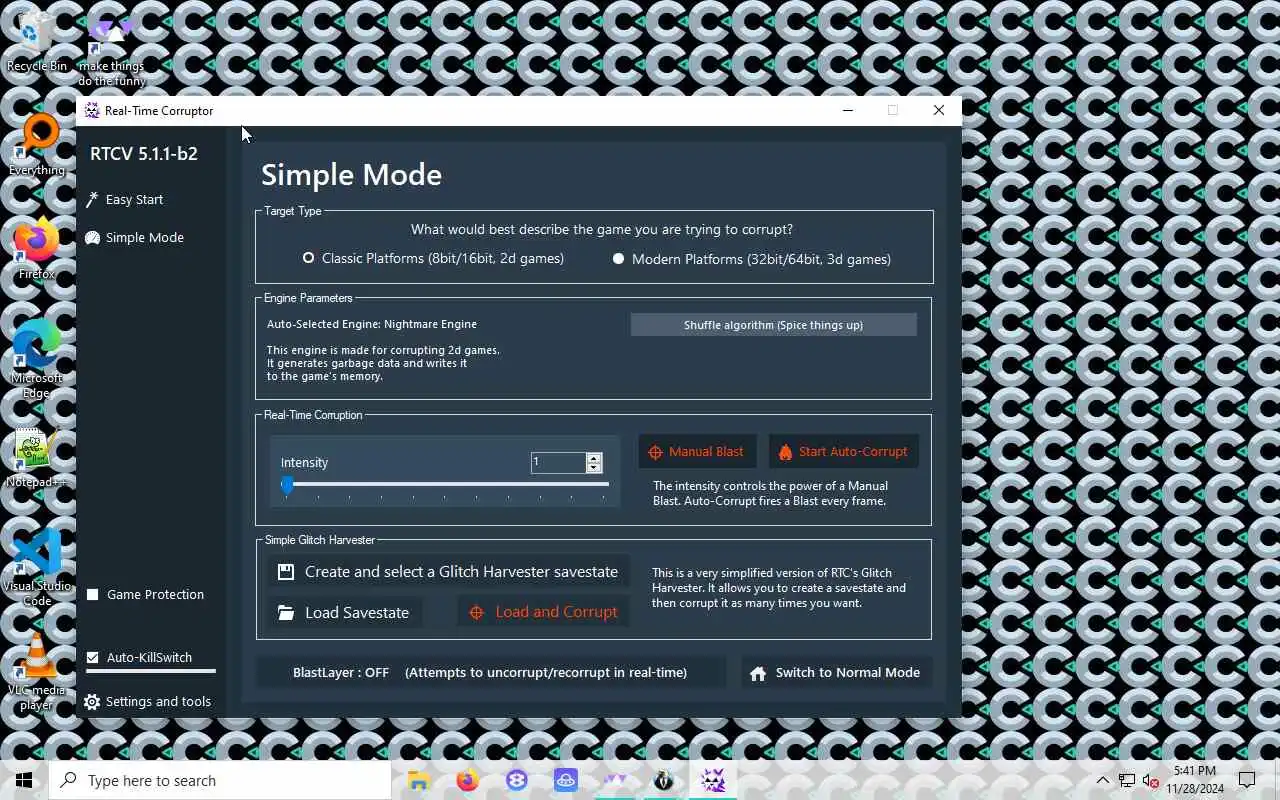This screenshot has width=1280, height=800.
Task: Click the active Real-Time Corruptor taskbar icon
Action: point(712,780)
